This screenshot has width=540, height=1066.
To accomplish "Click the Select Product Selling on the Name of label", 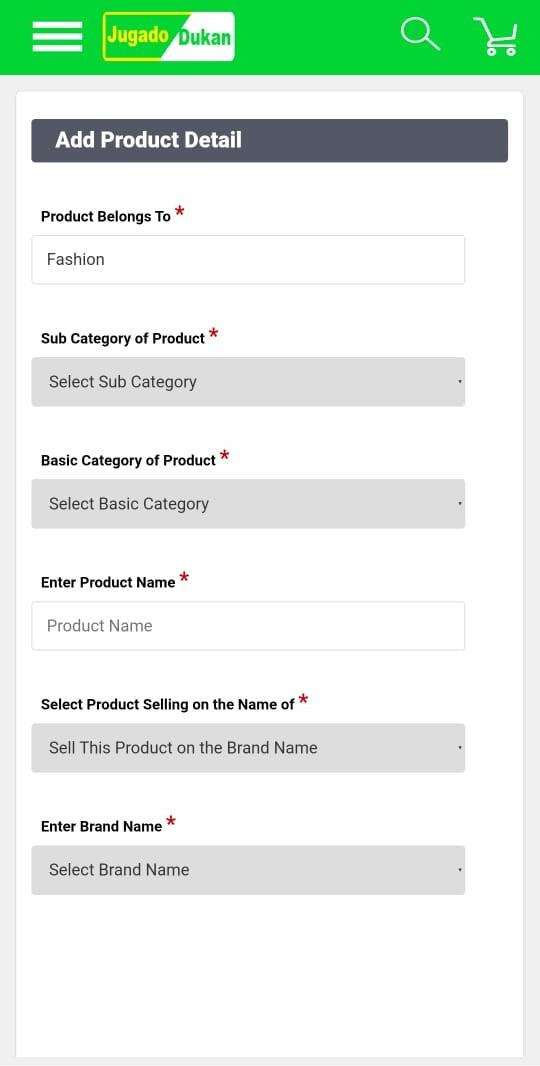I will point(167,704).
